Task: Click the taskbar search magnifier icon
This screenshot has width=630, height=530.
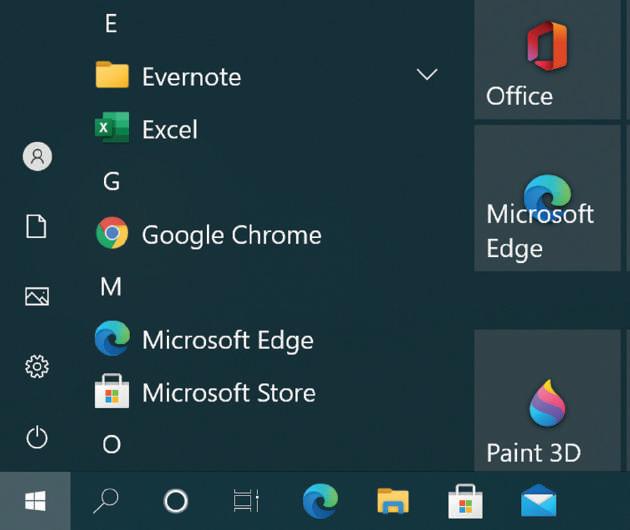Action: point(106,501)
